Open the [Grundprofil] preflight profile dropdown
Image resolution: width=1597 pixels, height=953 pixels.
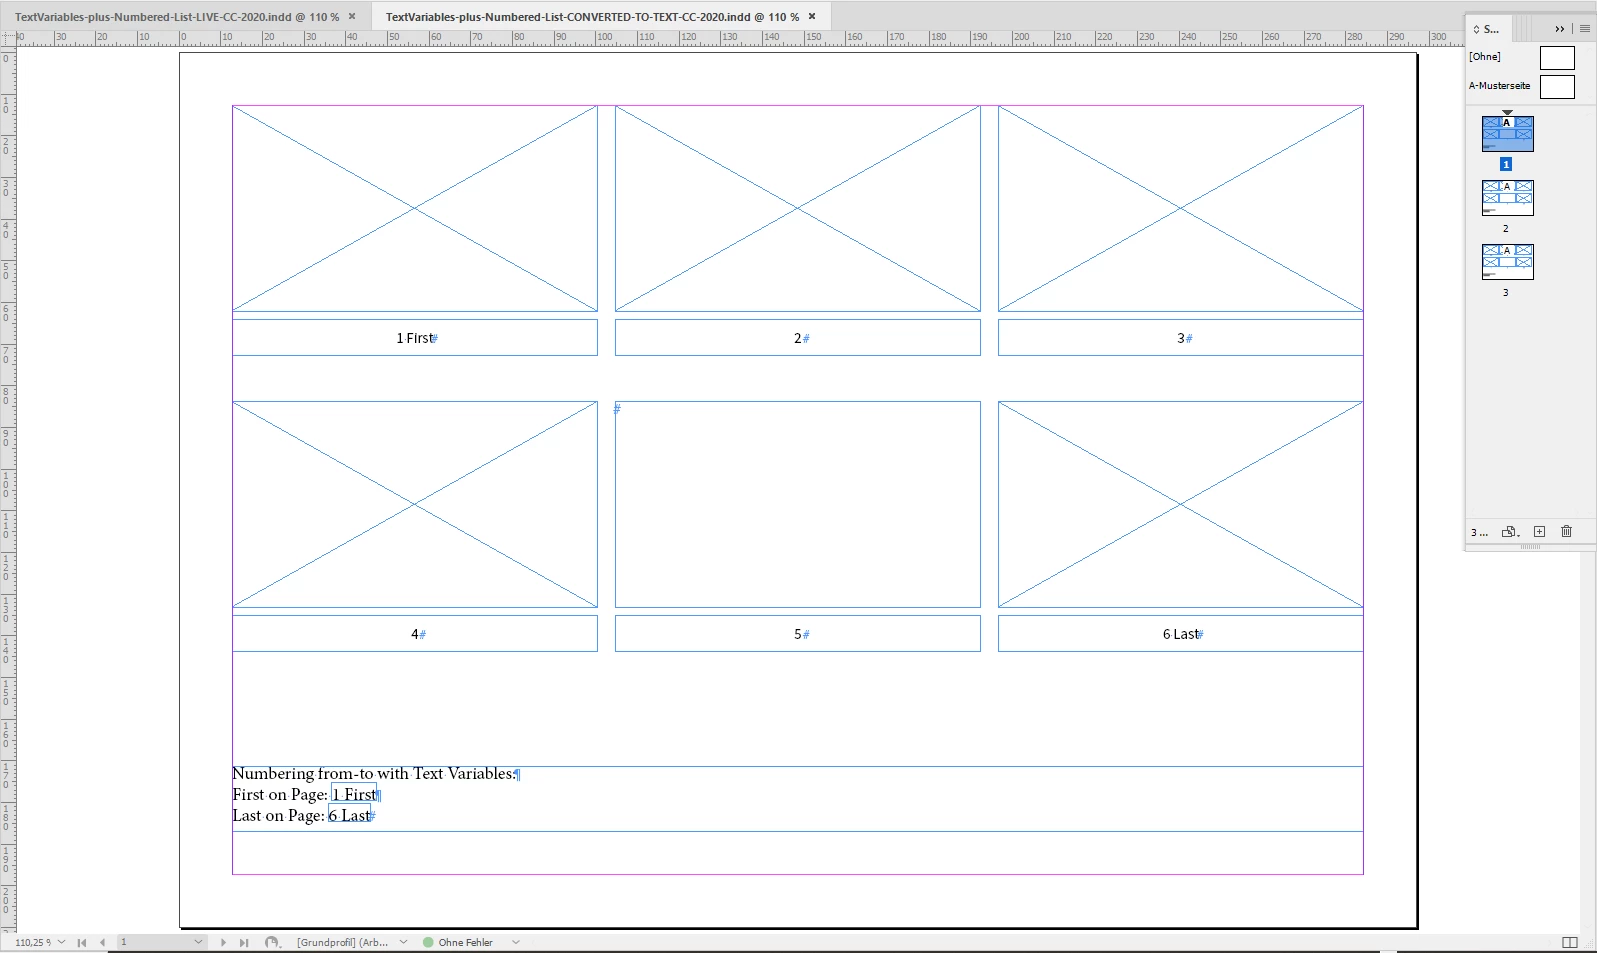[403, 942]
